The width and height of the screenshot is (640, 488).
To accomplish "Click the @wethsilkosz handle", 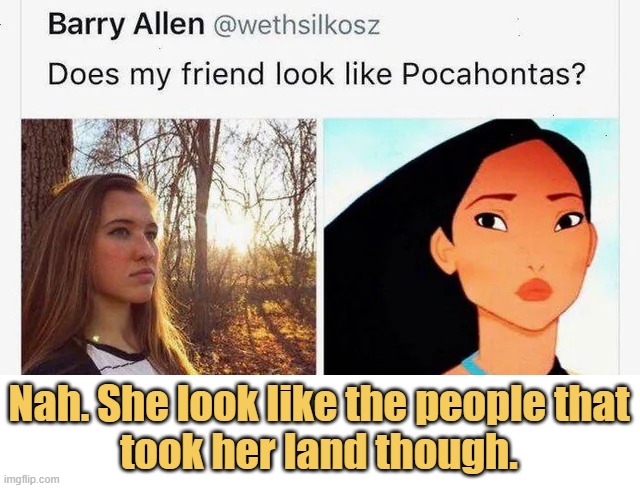I will click(x=296, y=26).
